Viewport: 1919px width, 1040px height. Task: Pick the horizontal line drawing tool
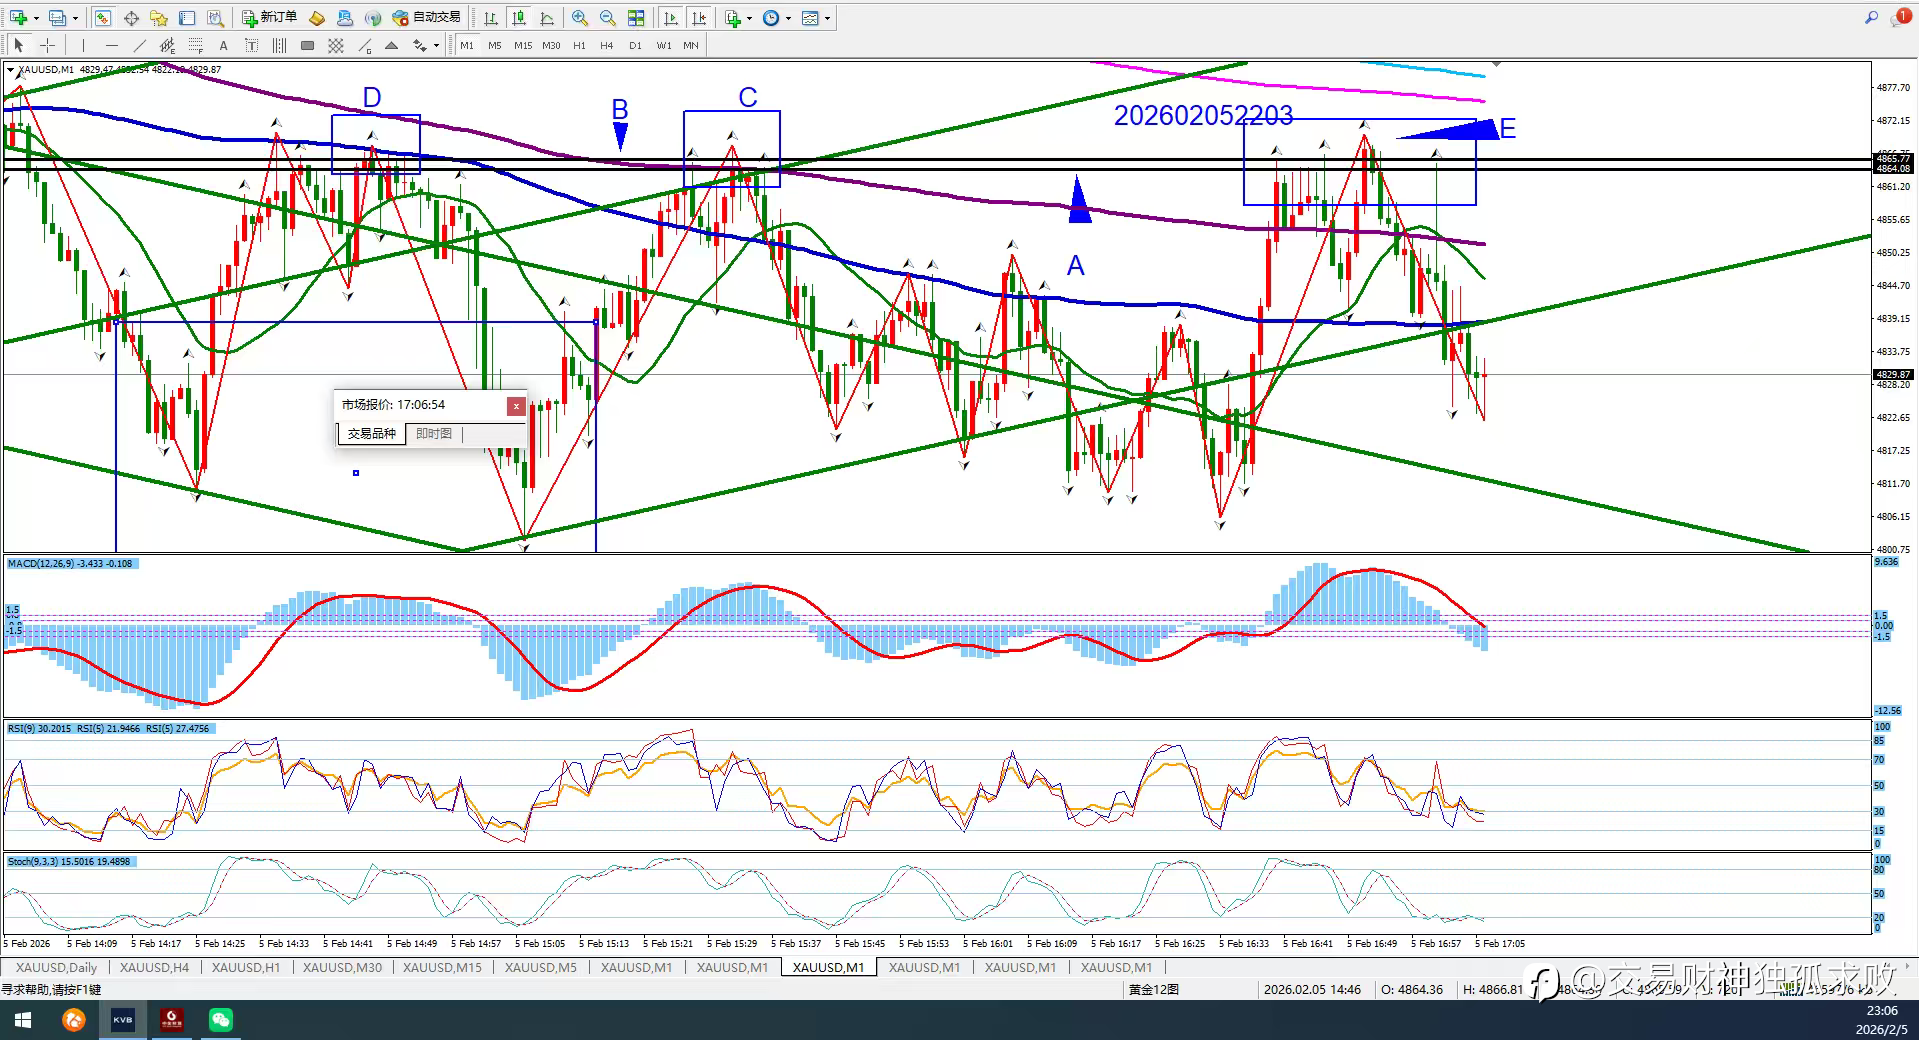pos(112,45)
